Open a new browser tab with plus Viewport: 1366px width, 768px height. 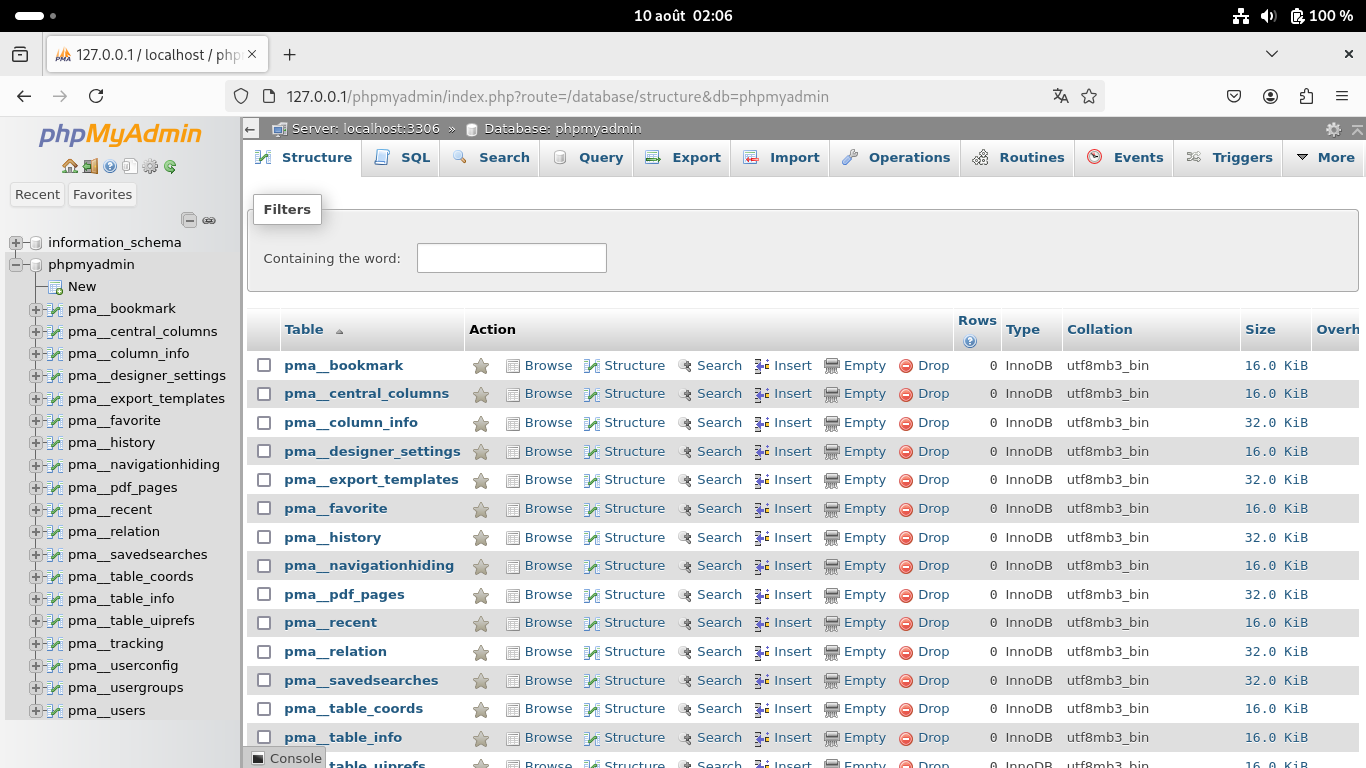coord(289,55)
